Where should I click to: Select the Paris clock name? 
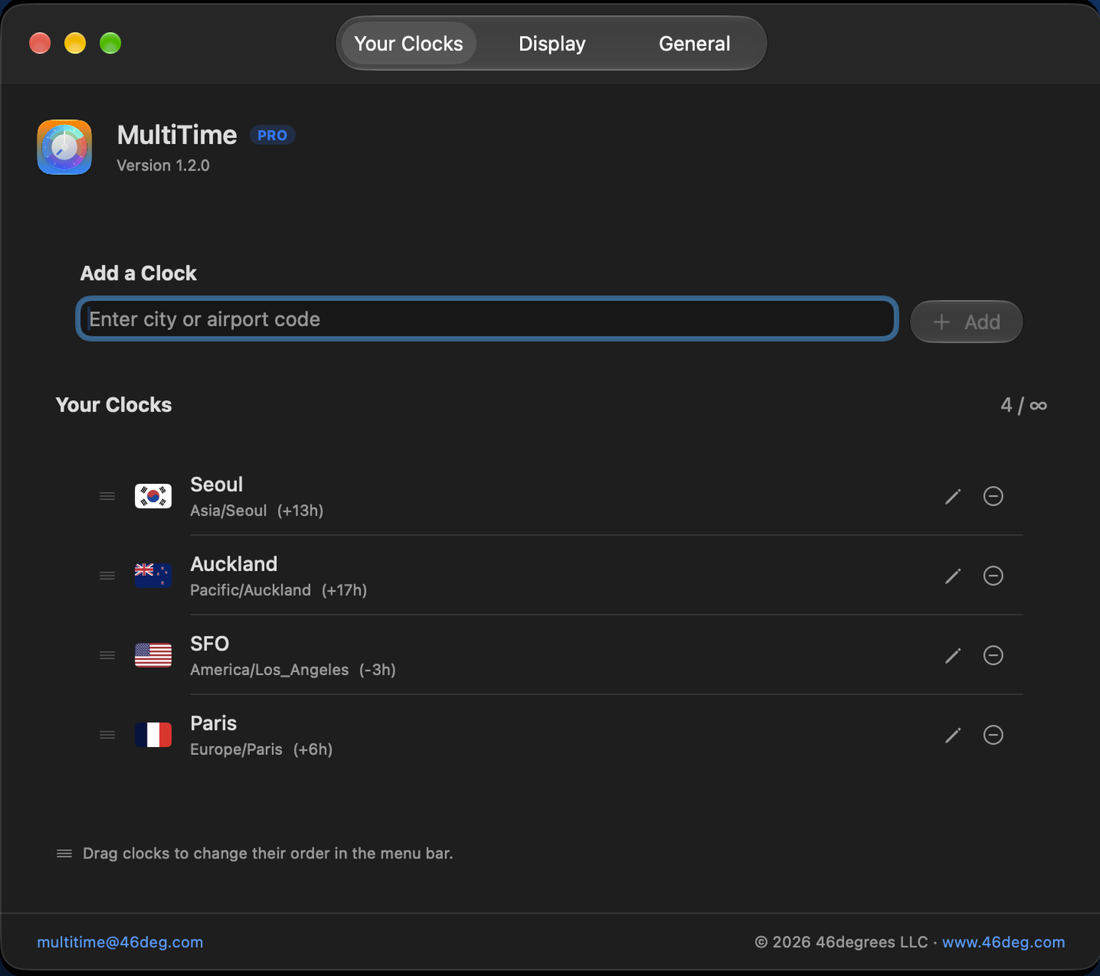(213, 723)
